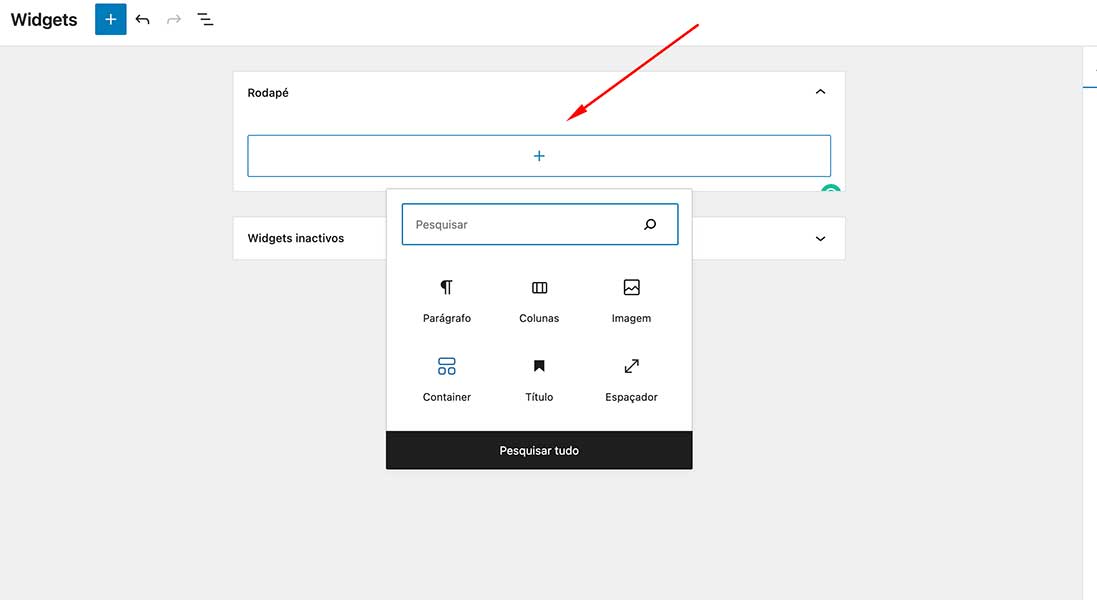Image resolution: width=1097 pixels, height=600 pixels.
Task: Click the Widgets inactivos panel title
Action: coord(296,239)
